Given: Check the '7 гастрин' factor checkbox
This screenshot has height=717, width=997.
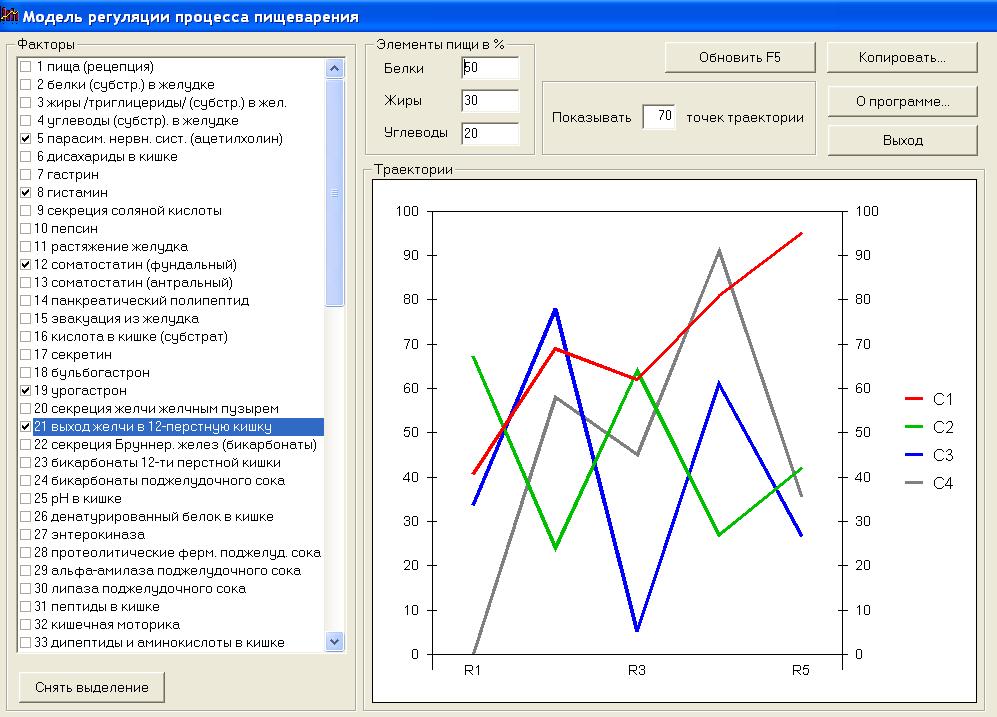Looking at the screenshot, I should (x=25, y=175).
